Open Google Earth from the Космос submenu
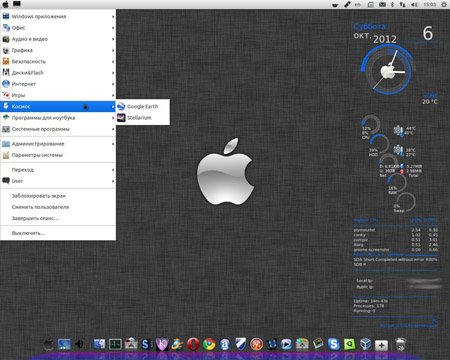 click(x=143, y=106)
